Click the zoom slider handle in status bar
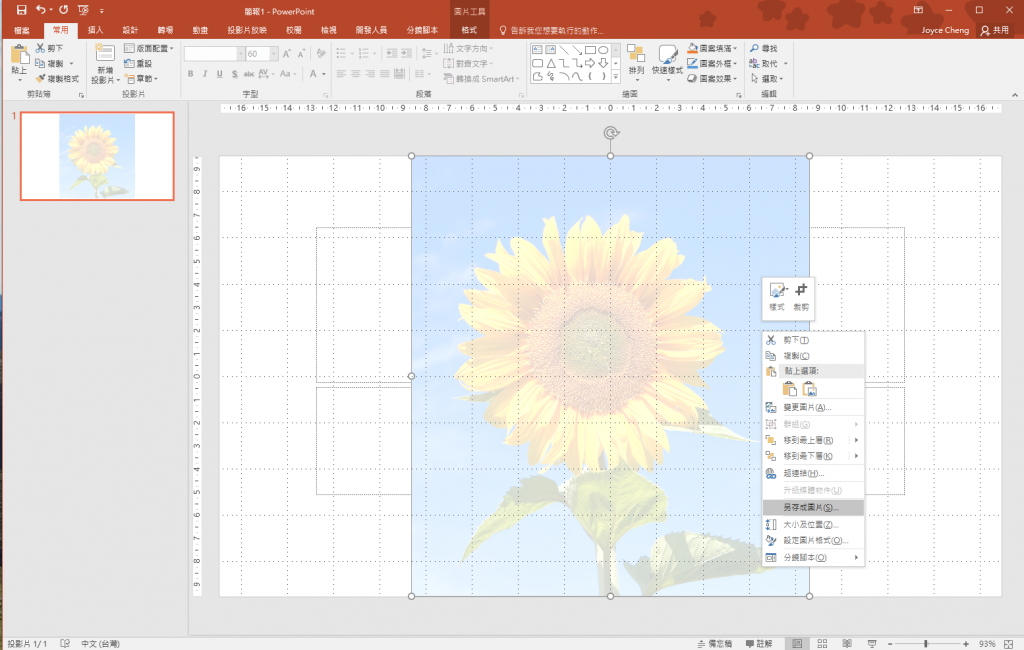Viewport: 1024px width, 650px height. (x=926, y=643)
